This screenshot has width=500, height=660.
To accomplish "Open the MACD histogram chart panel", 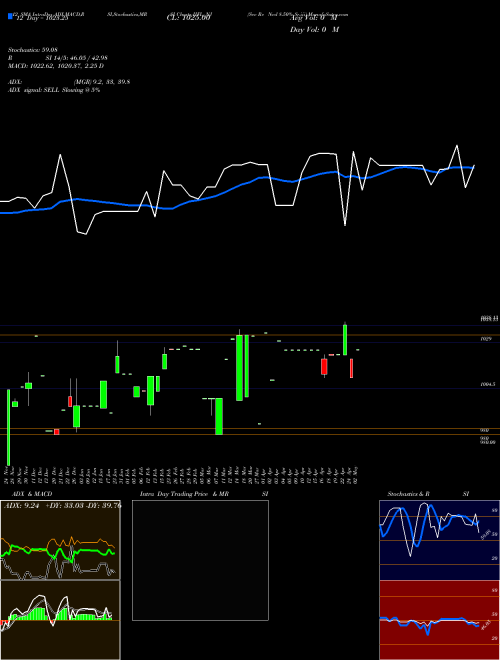I will point(60,620).
